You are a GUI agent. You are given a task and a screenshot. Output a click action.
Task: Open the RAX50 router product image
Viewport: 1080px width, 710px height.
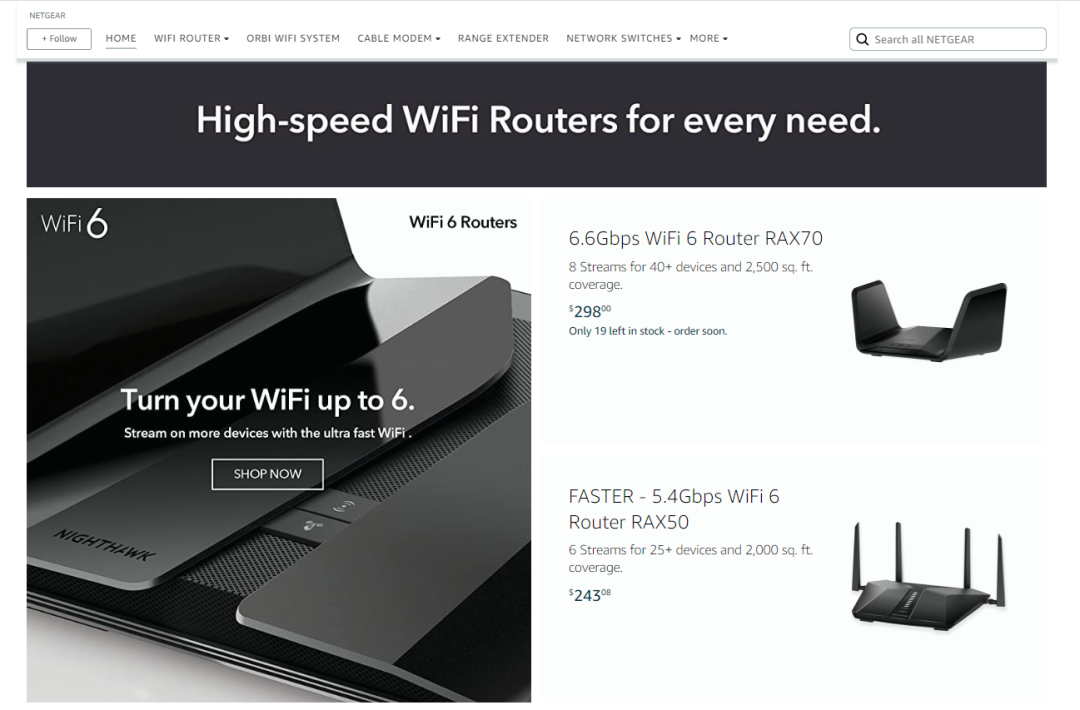point(928,576)
